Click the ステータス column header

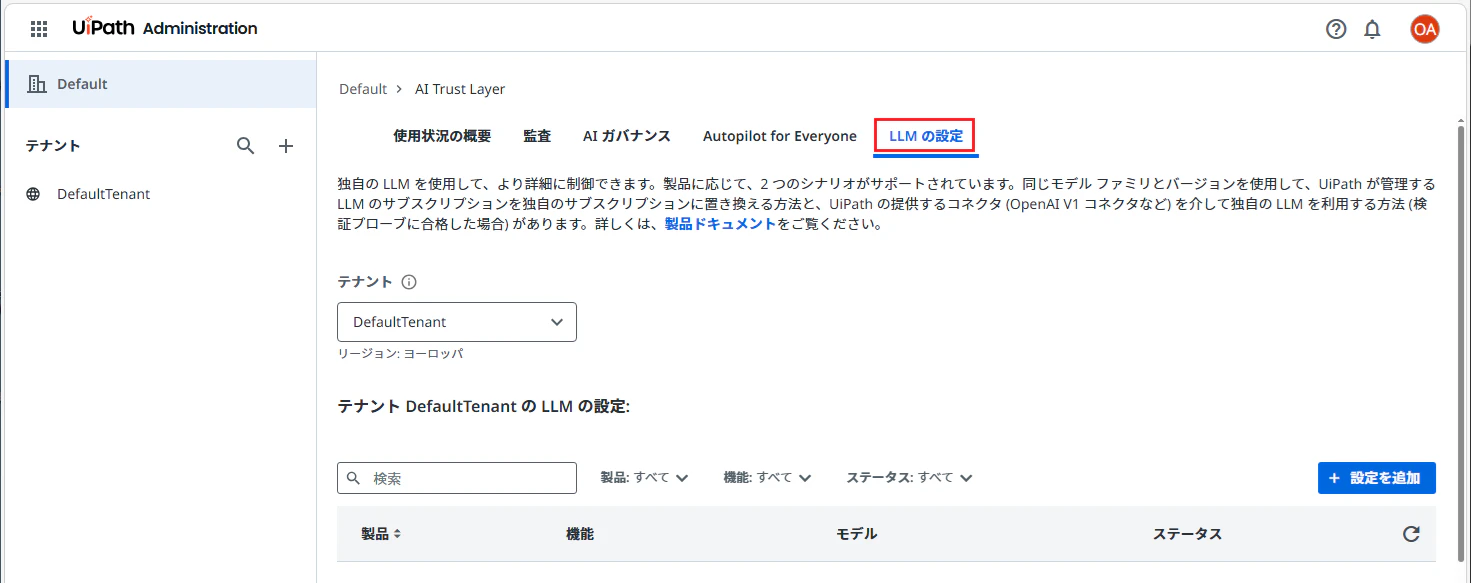click(1188, 534)
